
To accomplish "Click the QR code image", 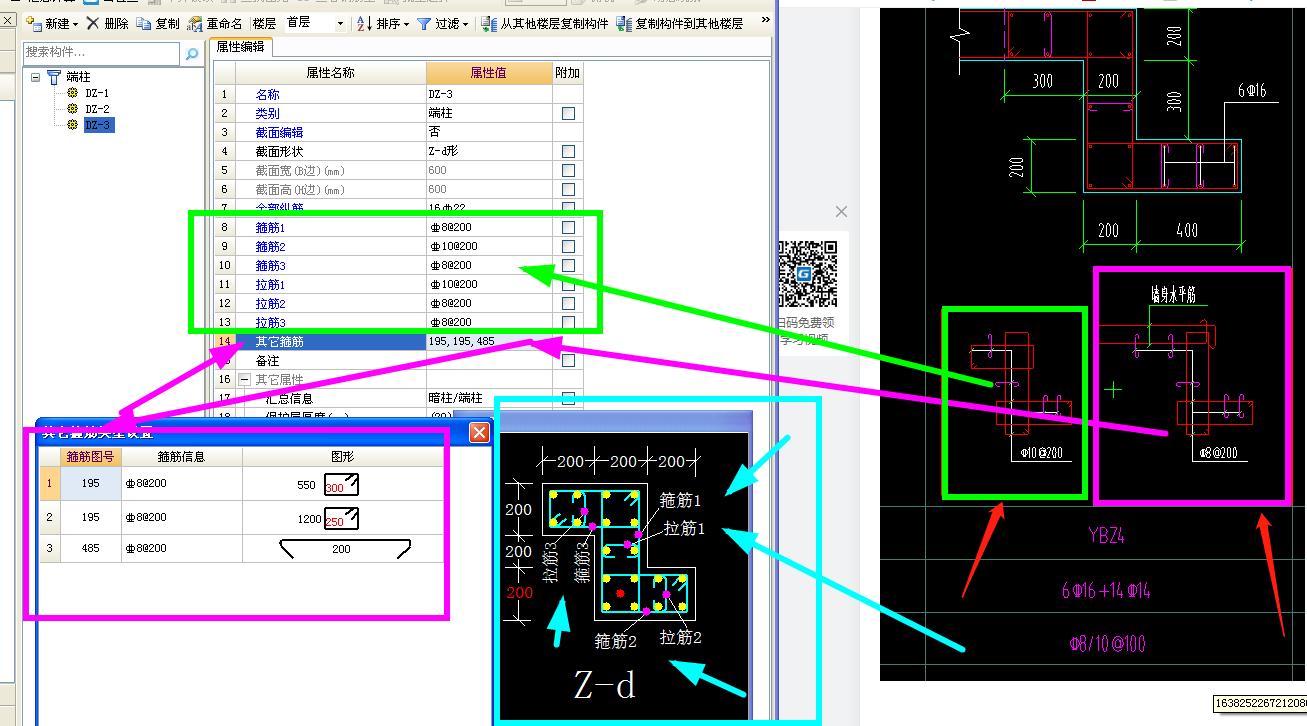I will click(807, 273).
